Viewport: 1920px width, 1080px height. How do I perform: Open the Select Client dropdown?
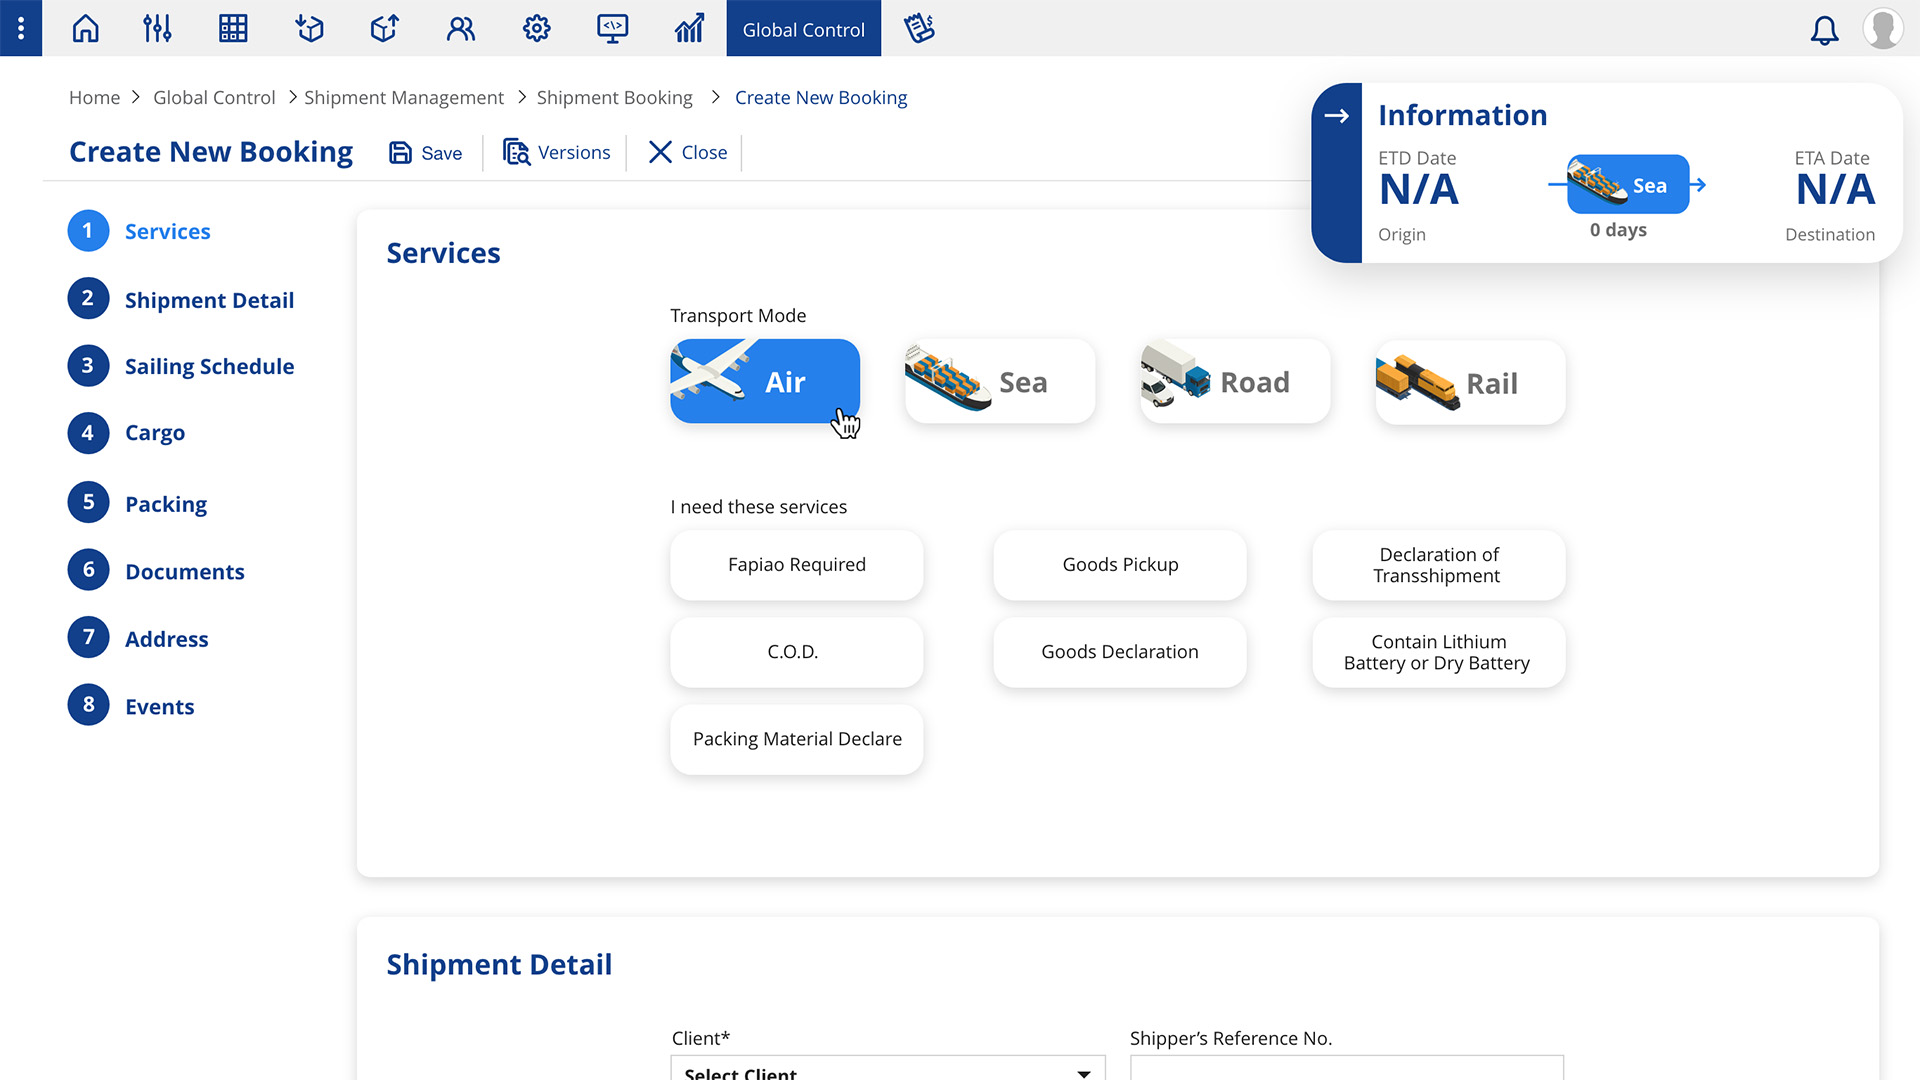[x=887, y=1070]
